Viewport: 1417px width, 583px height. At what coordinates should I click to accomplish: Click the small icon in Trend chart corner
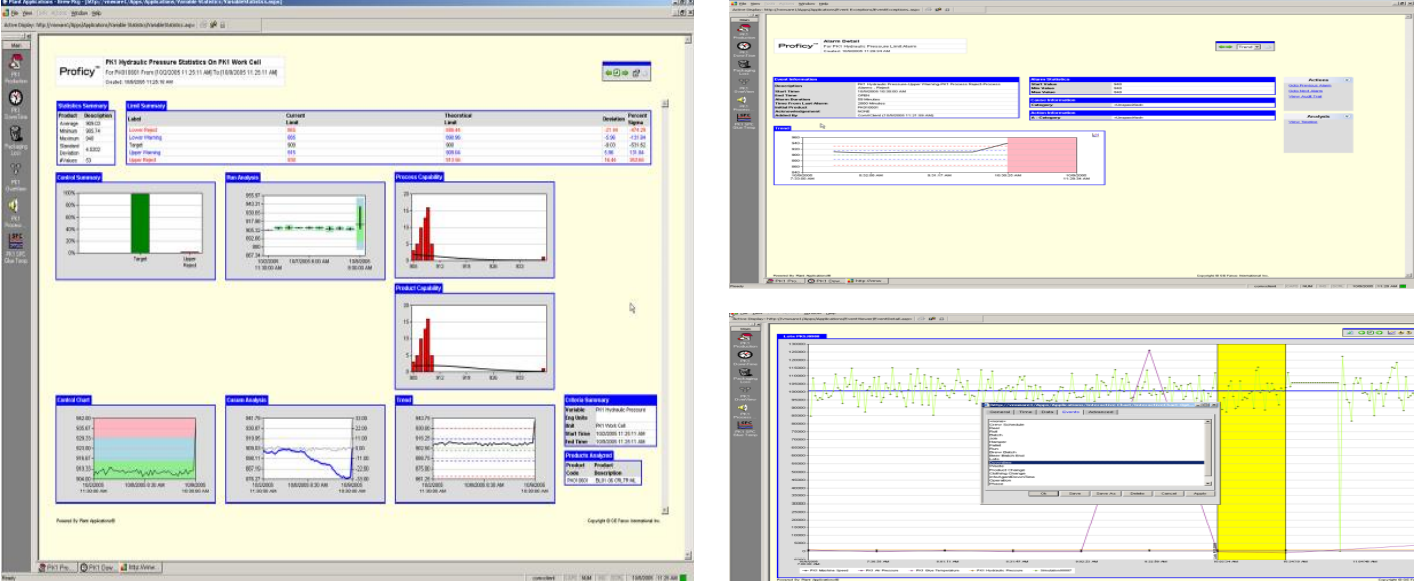[1095, 134]
